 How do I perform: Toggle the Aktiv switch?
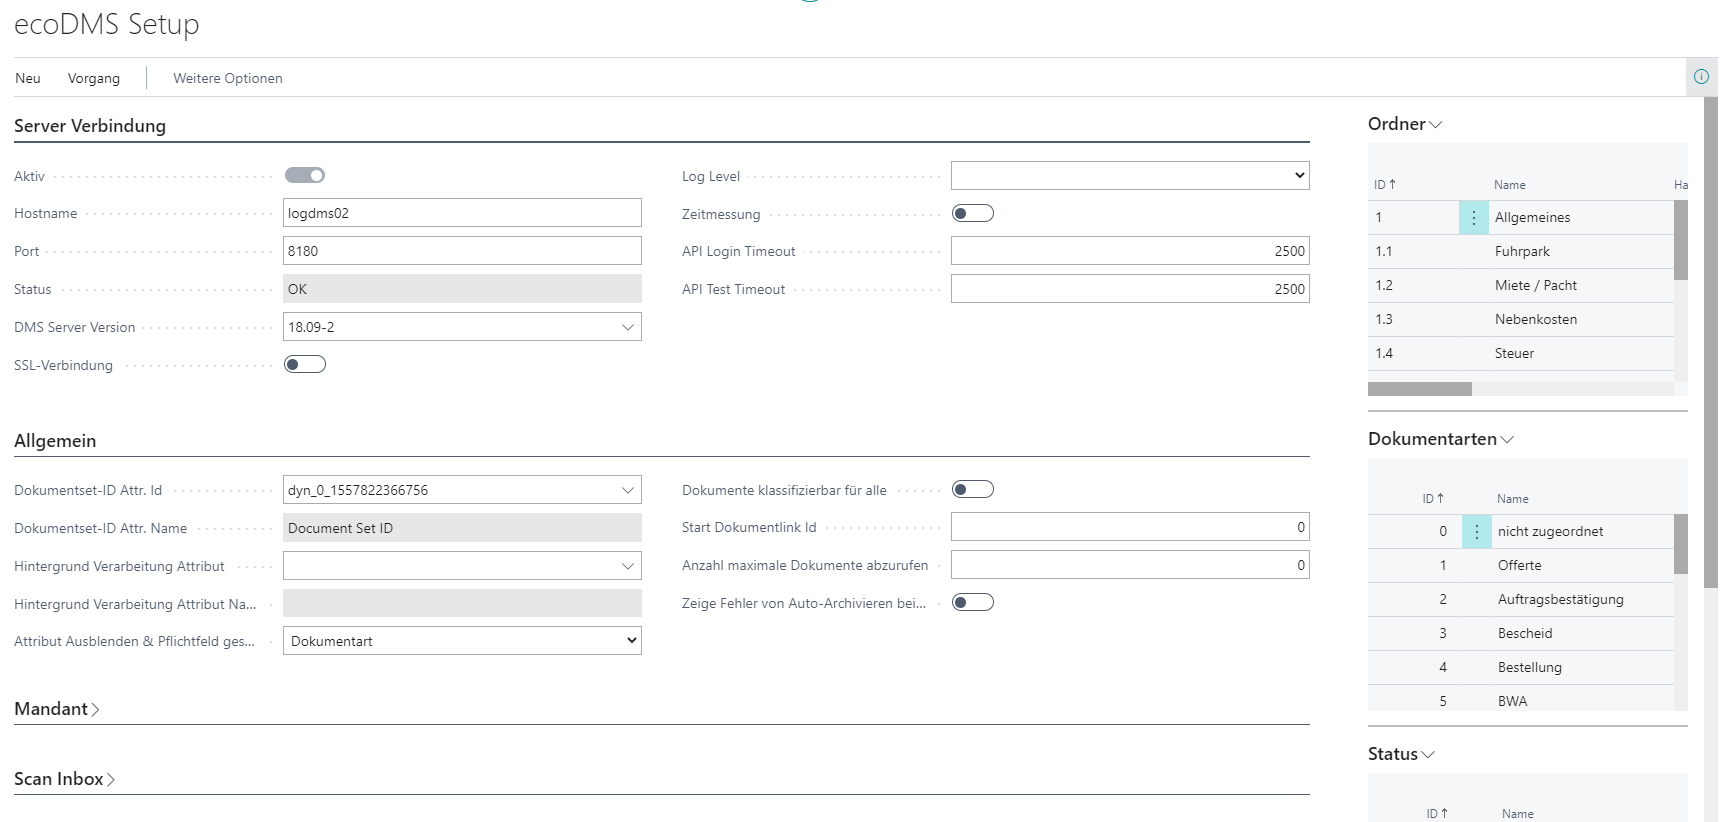(305, 175)
